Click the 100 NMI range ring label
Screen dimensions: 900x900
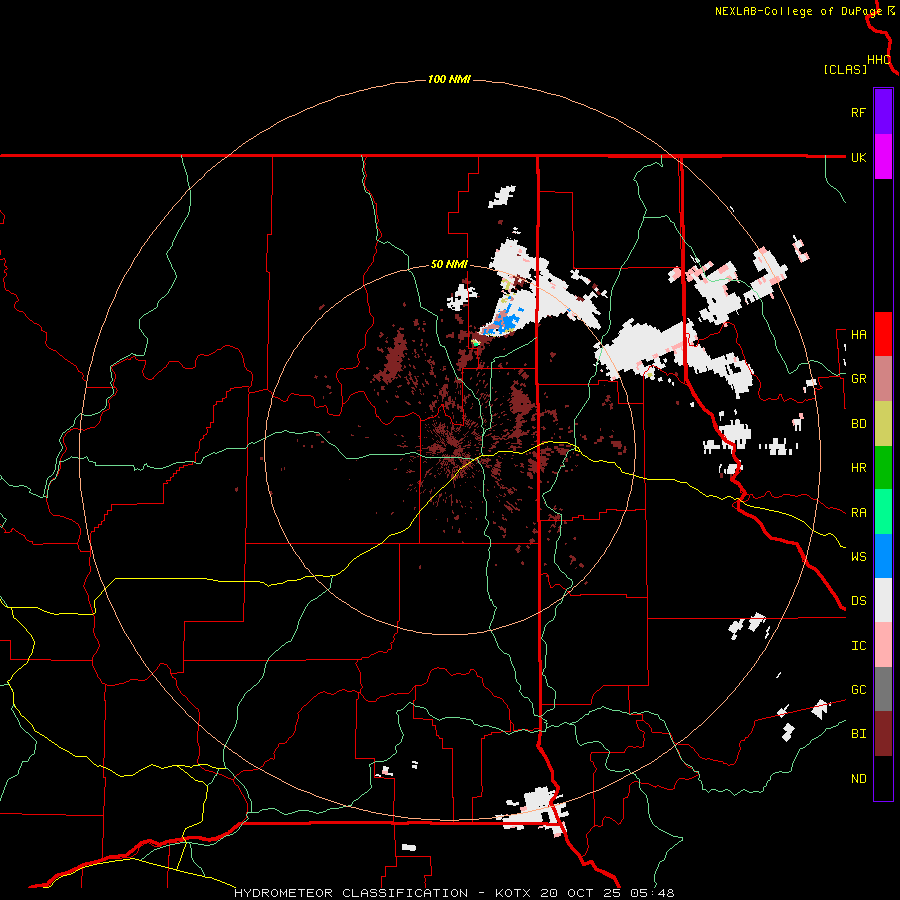(449, 79)
